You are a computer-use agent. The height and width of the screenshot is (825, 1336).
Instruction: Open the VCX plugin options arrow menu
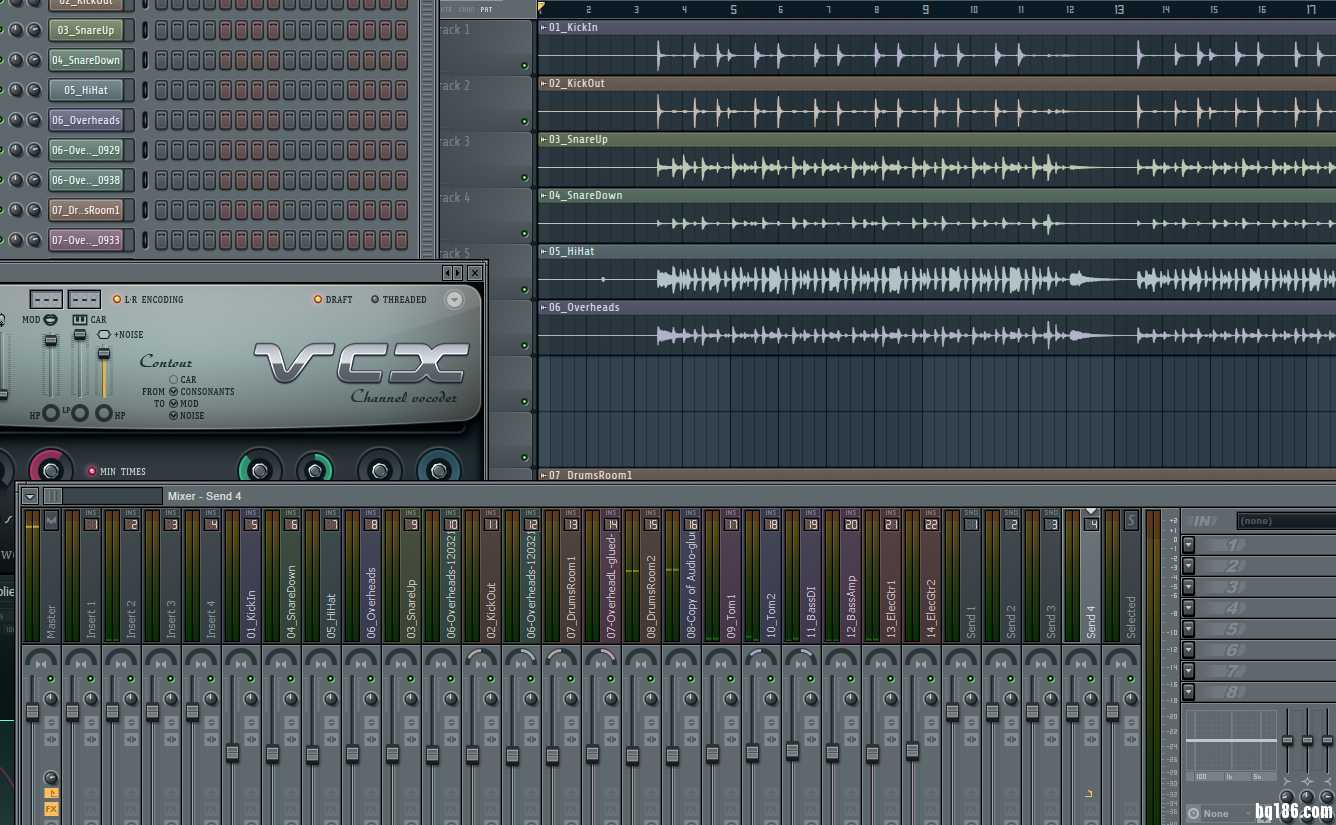point(455,299)
